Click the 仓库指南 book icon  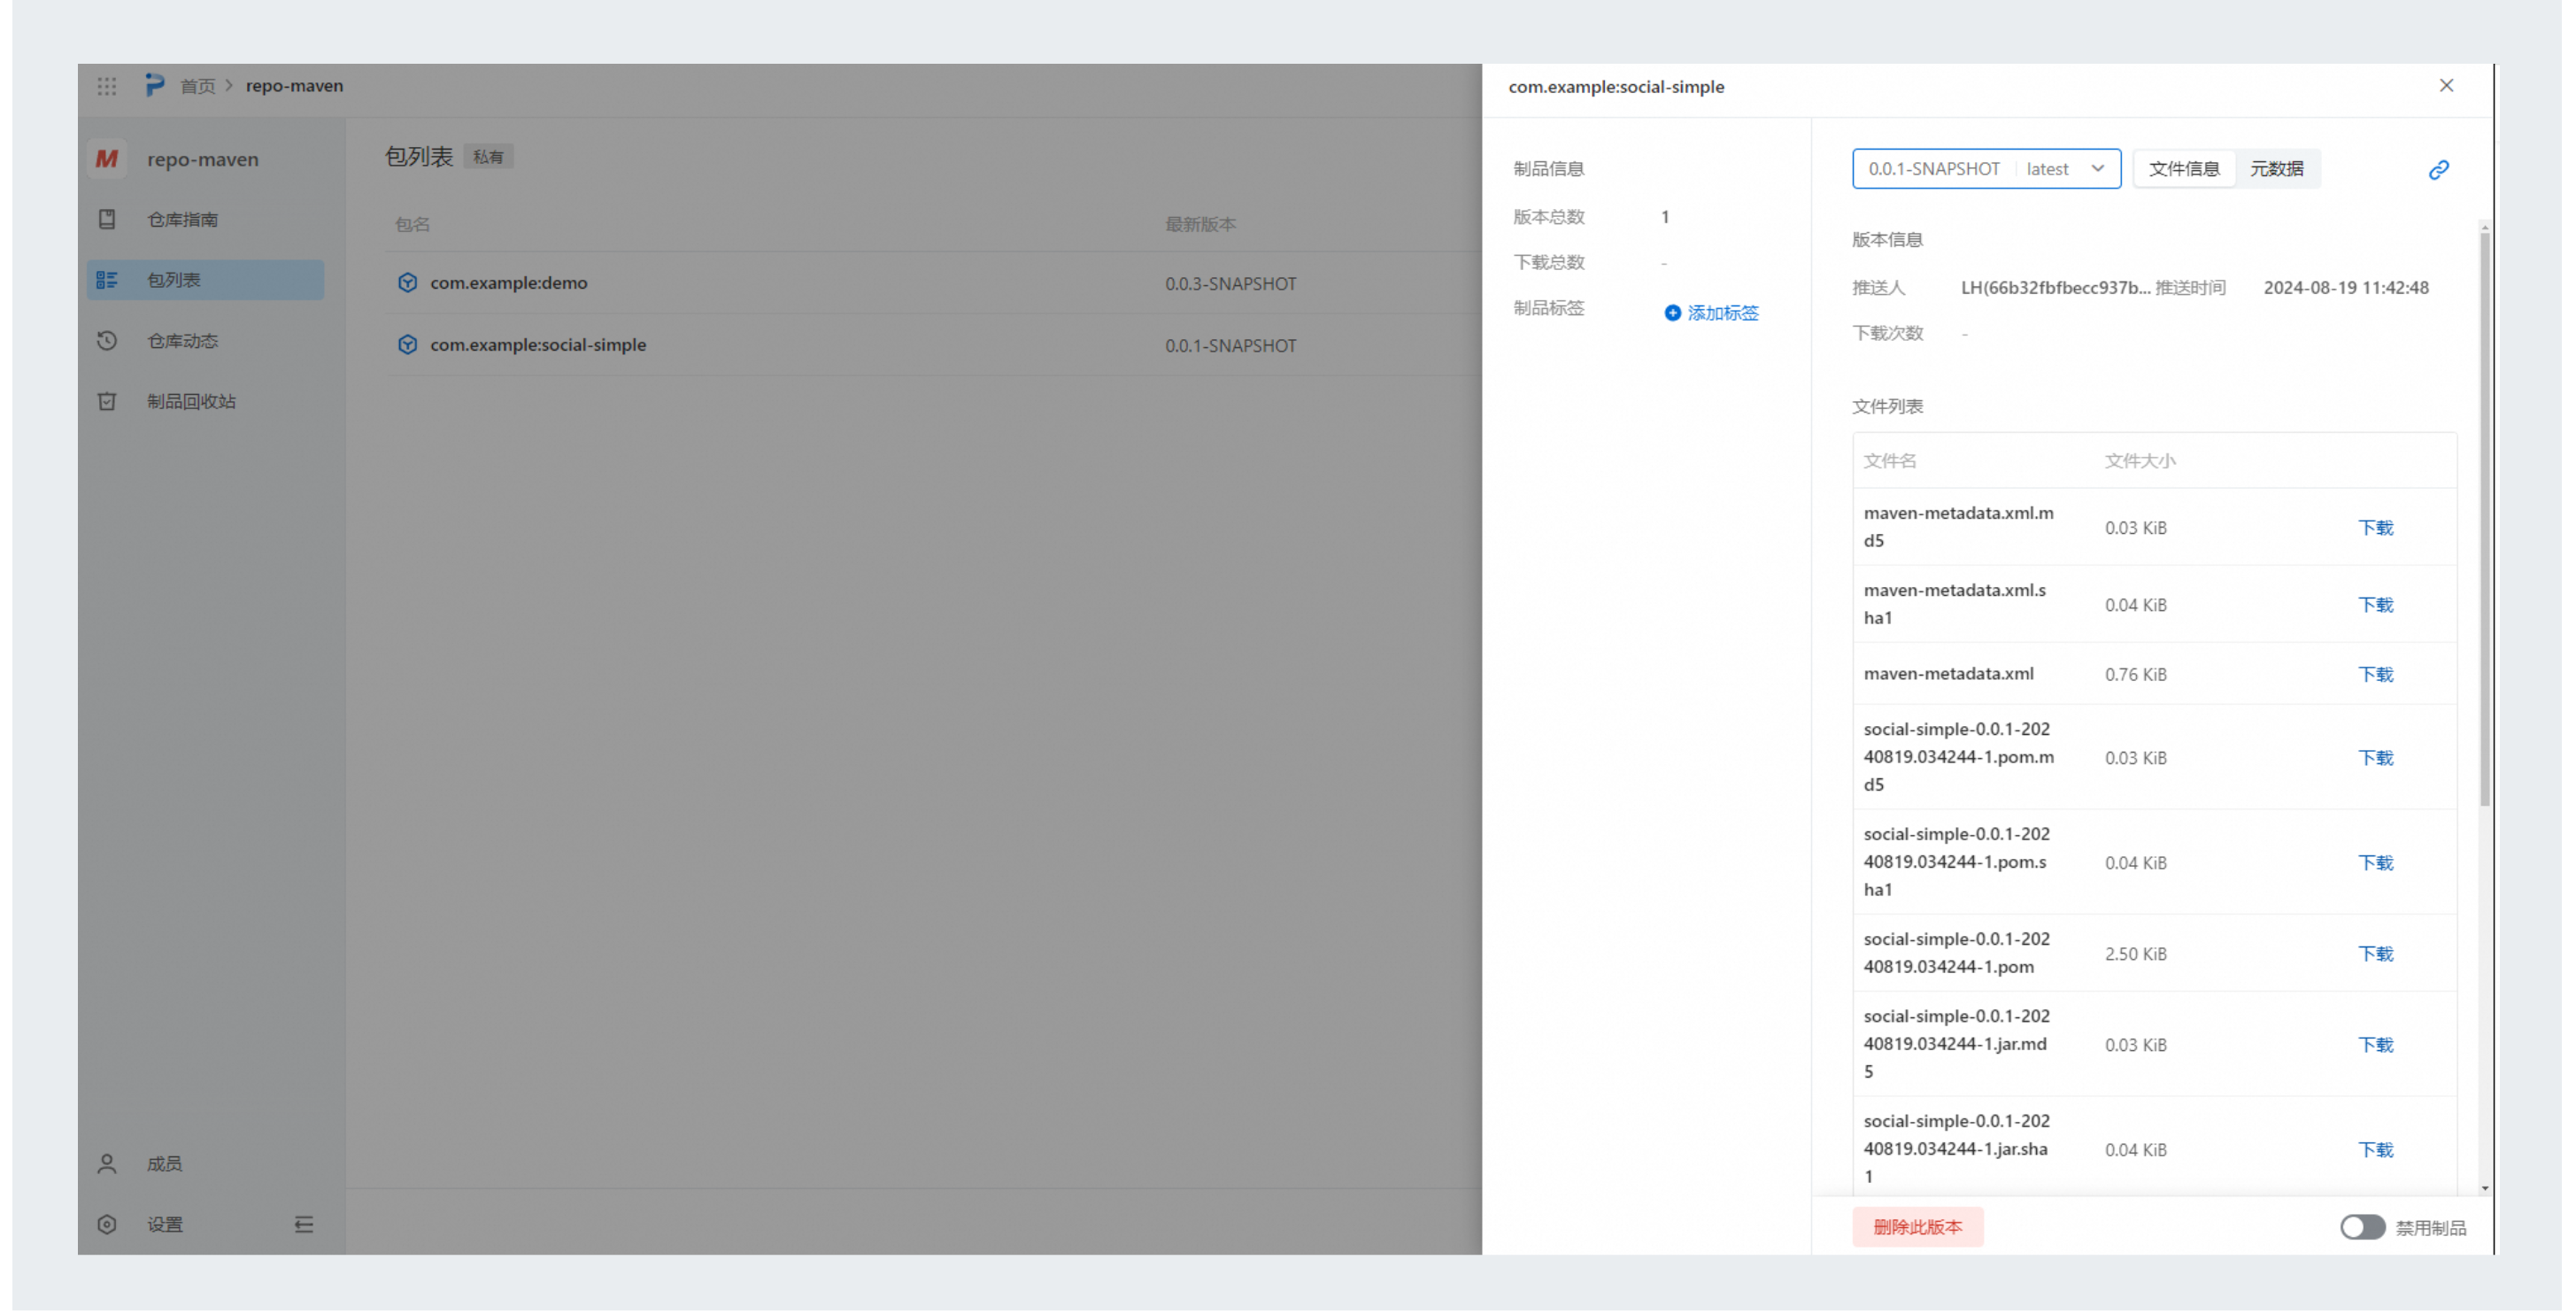107,219
